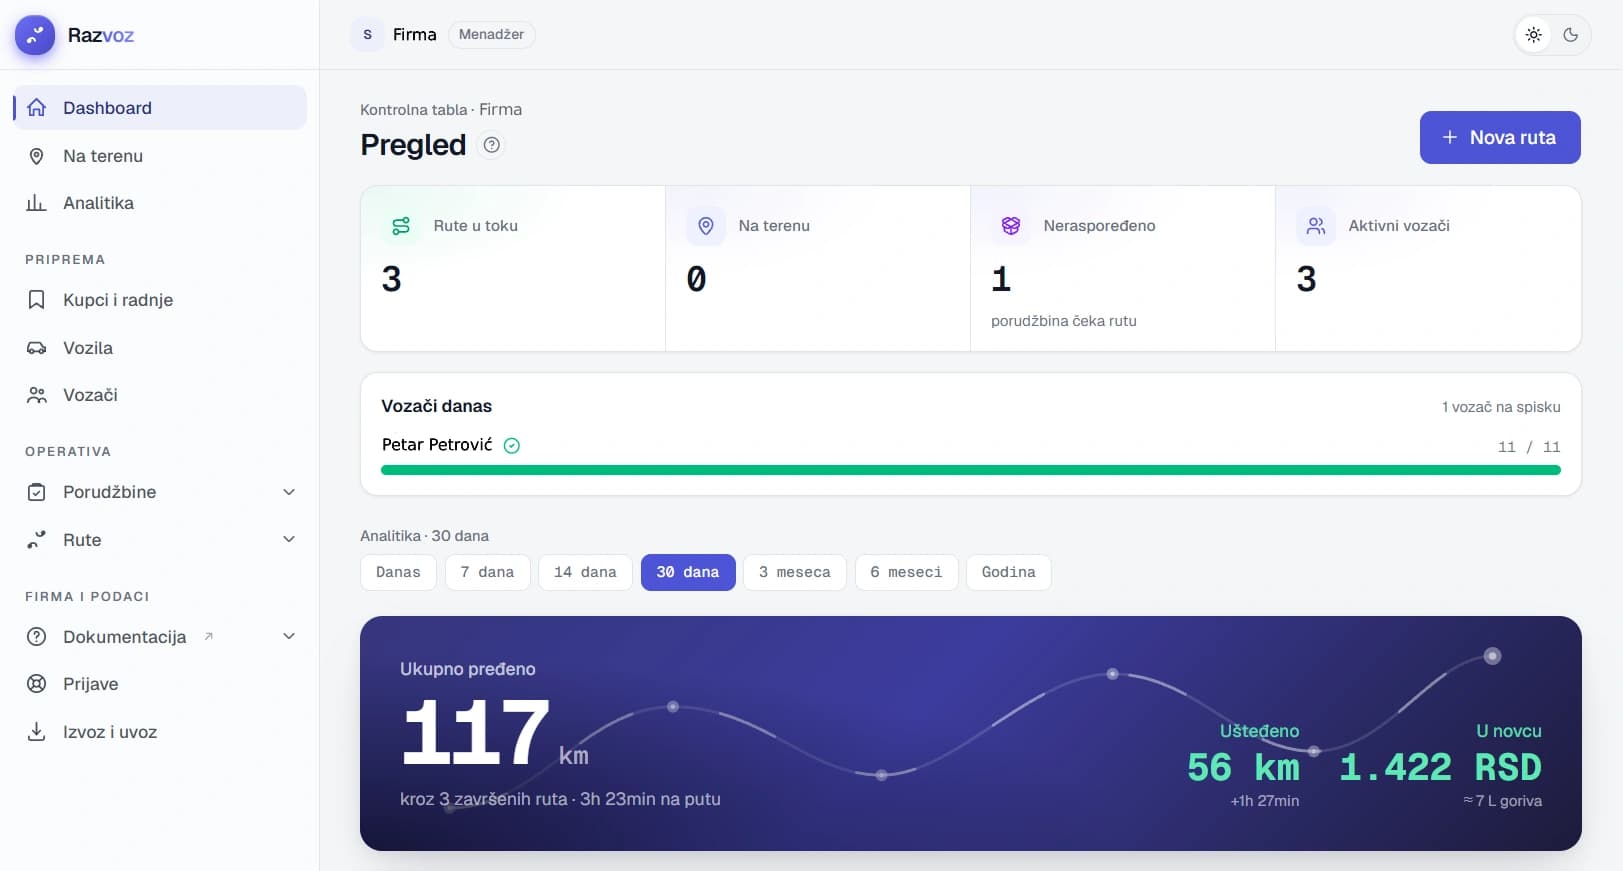Open Na terenu in the sidebar
Screen dimensions: 1623x871
tap(160, 156)
